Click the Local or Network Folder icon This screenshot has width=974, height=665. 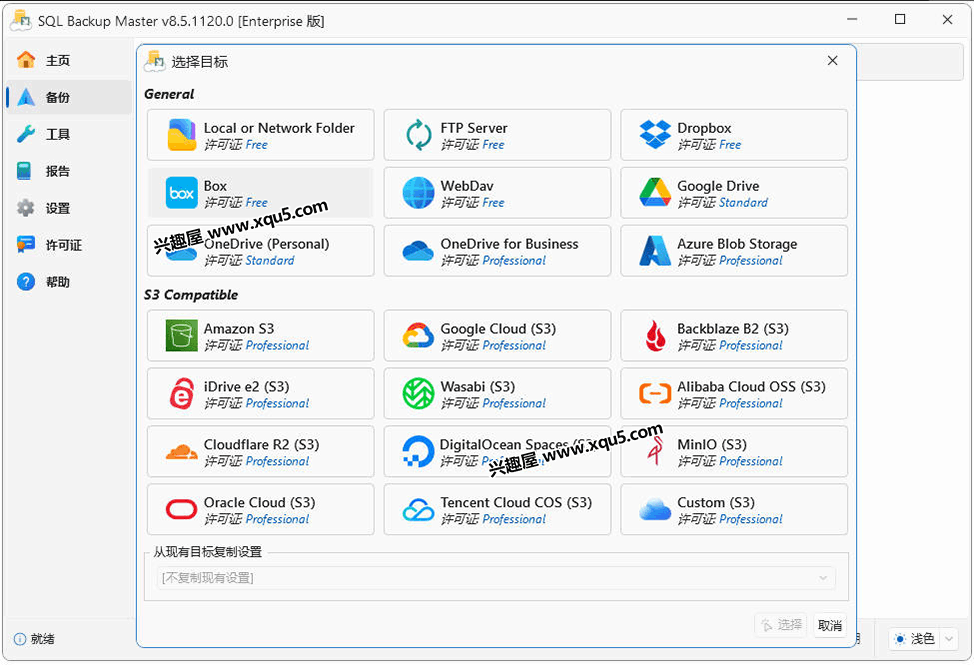(181, 135)
